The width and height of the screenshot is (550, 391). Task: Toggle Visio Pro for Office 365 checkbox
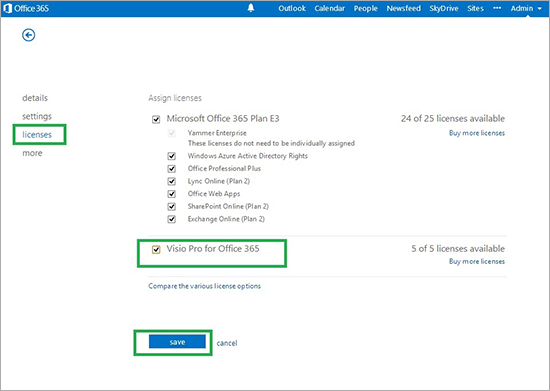[x=156, y=250]
